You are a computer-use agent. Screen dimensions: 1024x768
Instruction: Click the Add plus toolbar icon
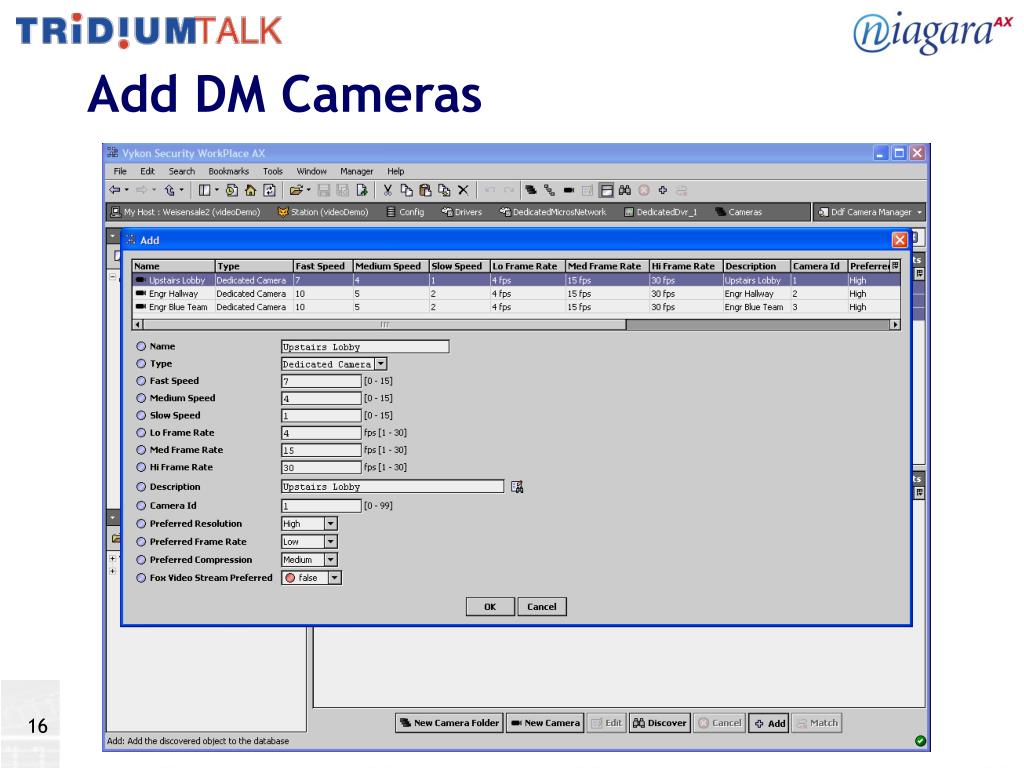pyautogui.click(x=663, y=190)
